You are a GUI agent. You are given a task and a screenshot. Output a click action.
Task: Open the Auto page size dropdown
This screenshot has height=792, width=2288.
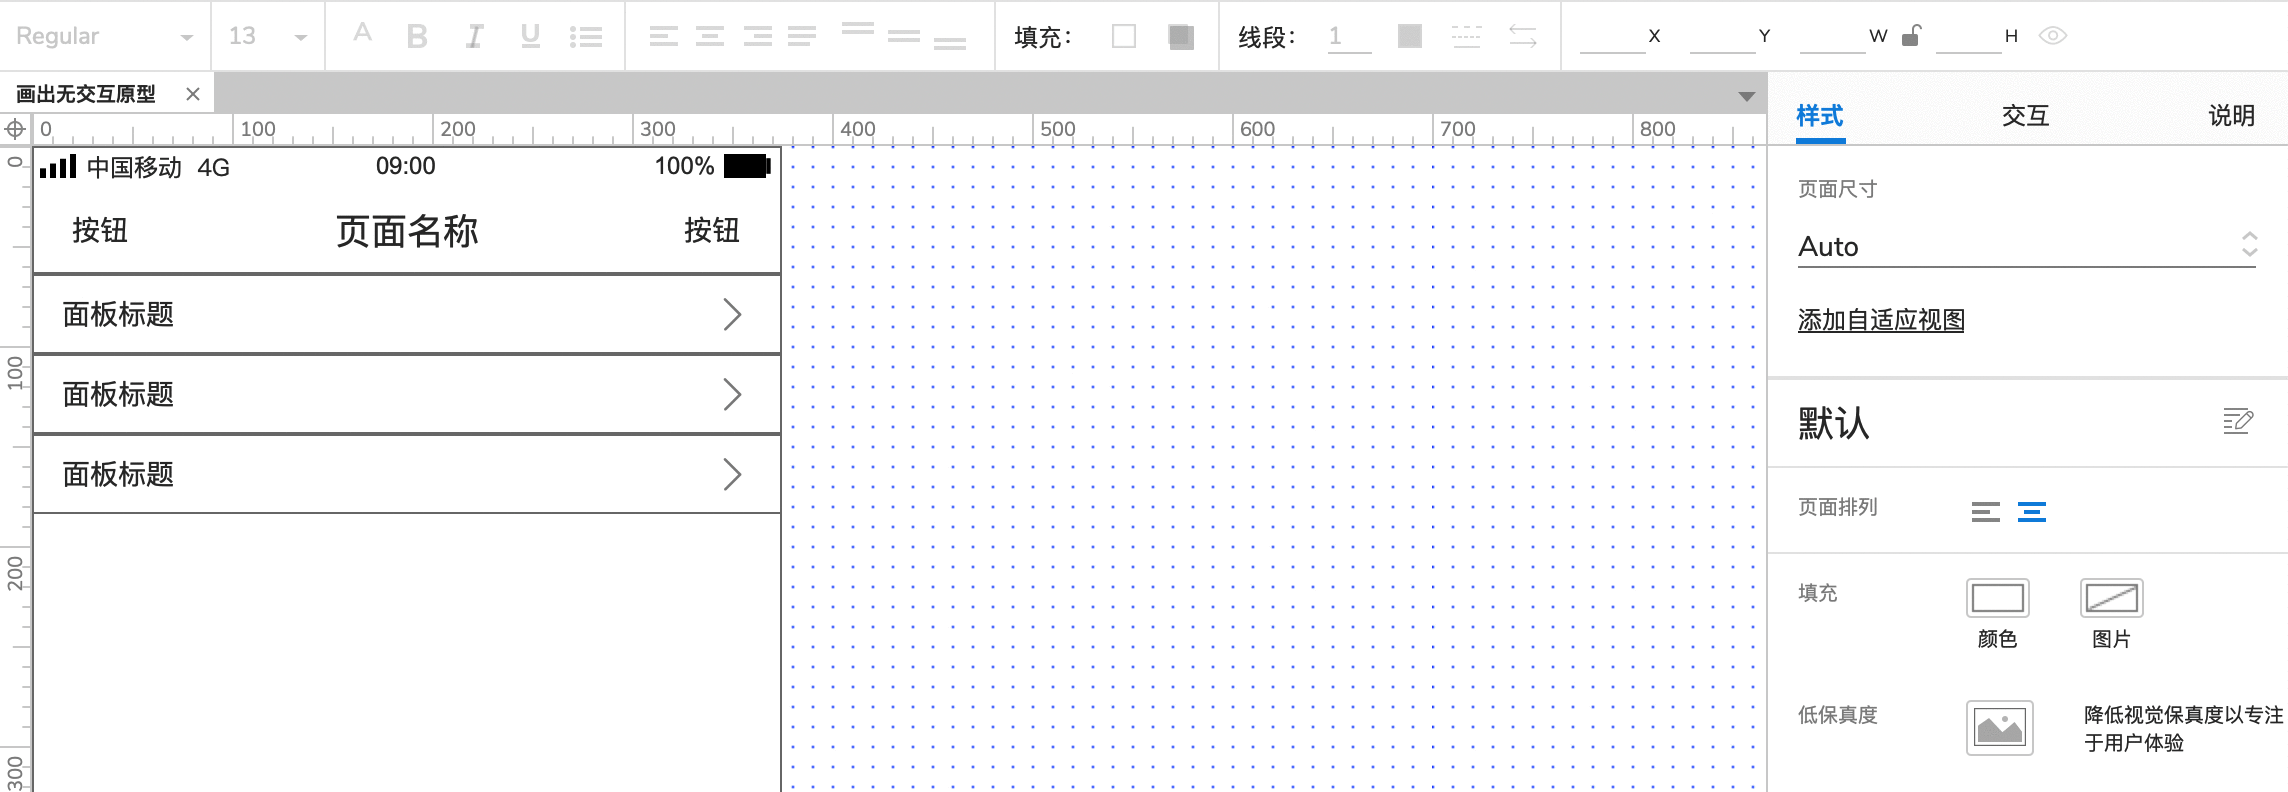pyautogui.click(x=2027, y=246)
